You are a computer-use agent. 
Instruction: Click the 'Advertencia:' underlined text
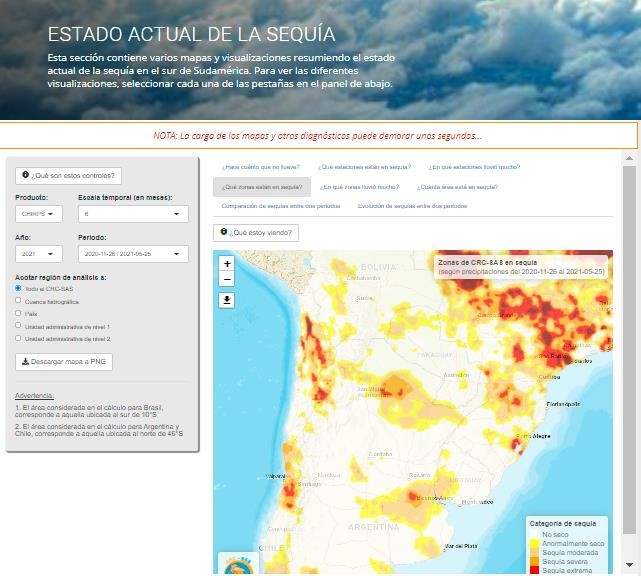[x=35, y=395]
